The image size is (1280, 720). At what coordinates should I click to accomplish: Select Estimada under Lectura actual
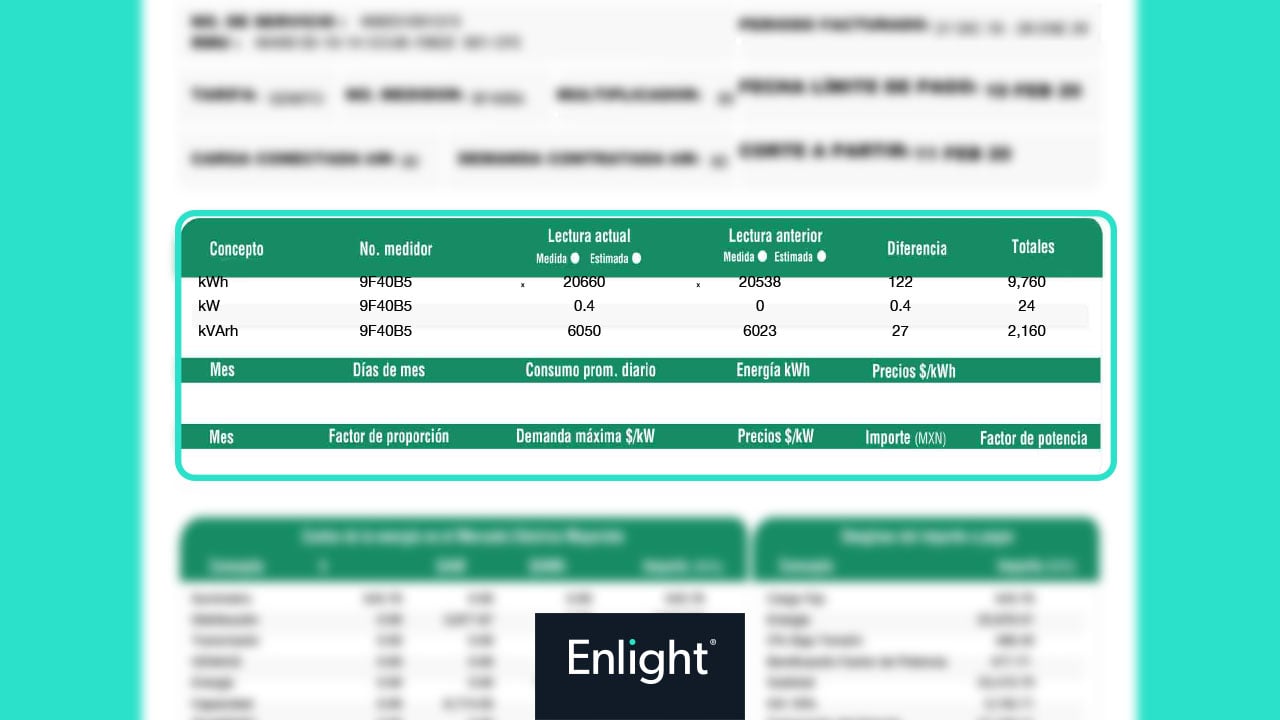[x=636, y=258]
